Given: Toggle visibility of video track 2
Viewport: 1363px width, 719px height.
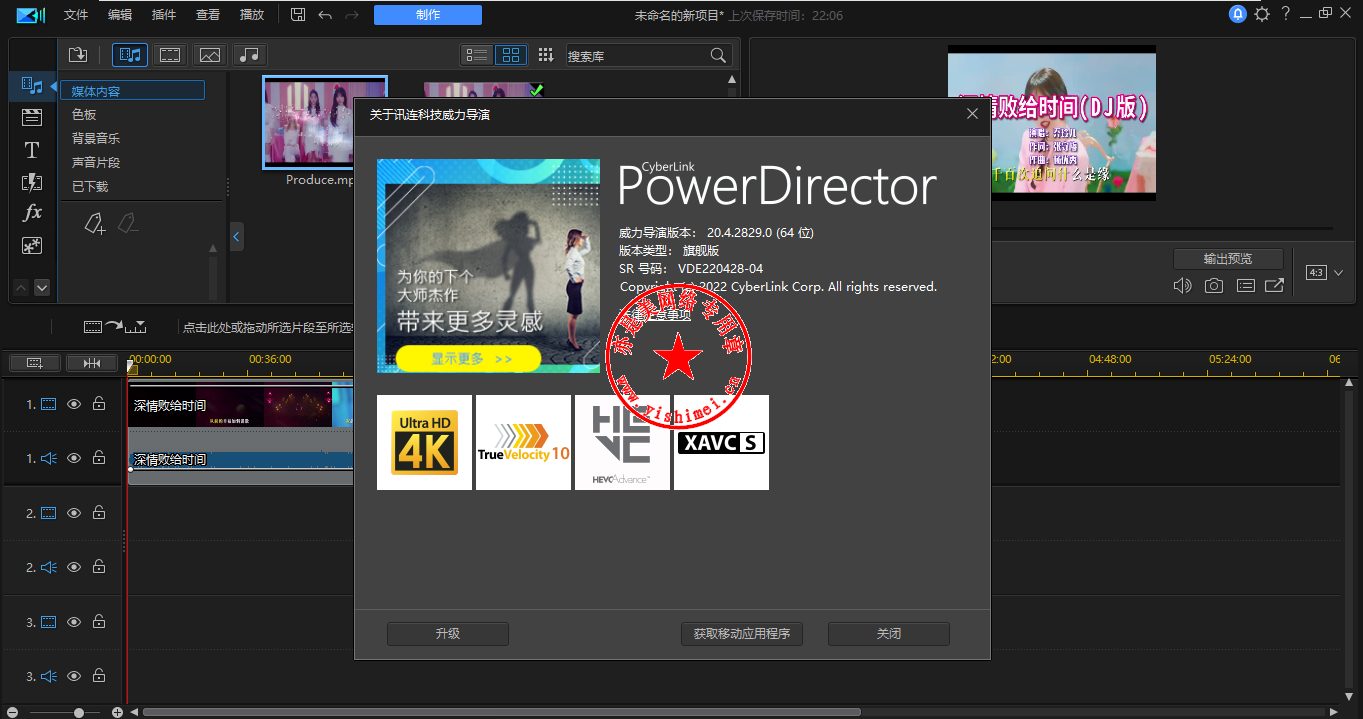Looking at the screenshot, I should click(x=74, y=512).
